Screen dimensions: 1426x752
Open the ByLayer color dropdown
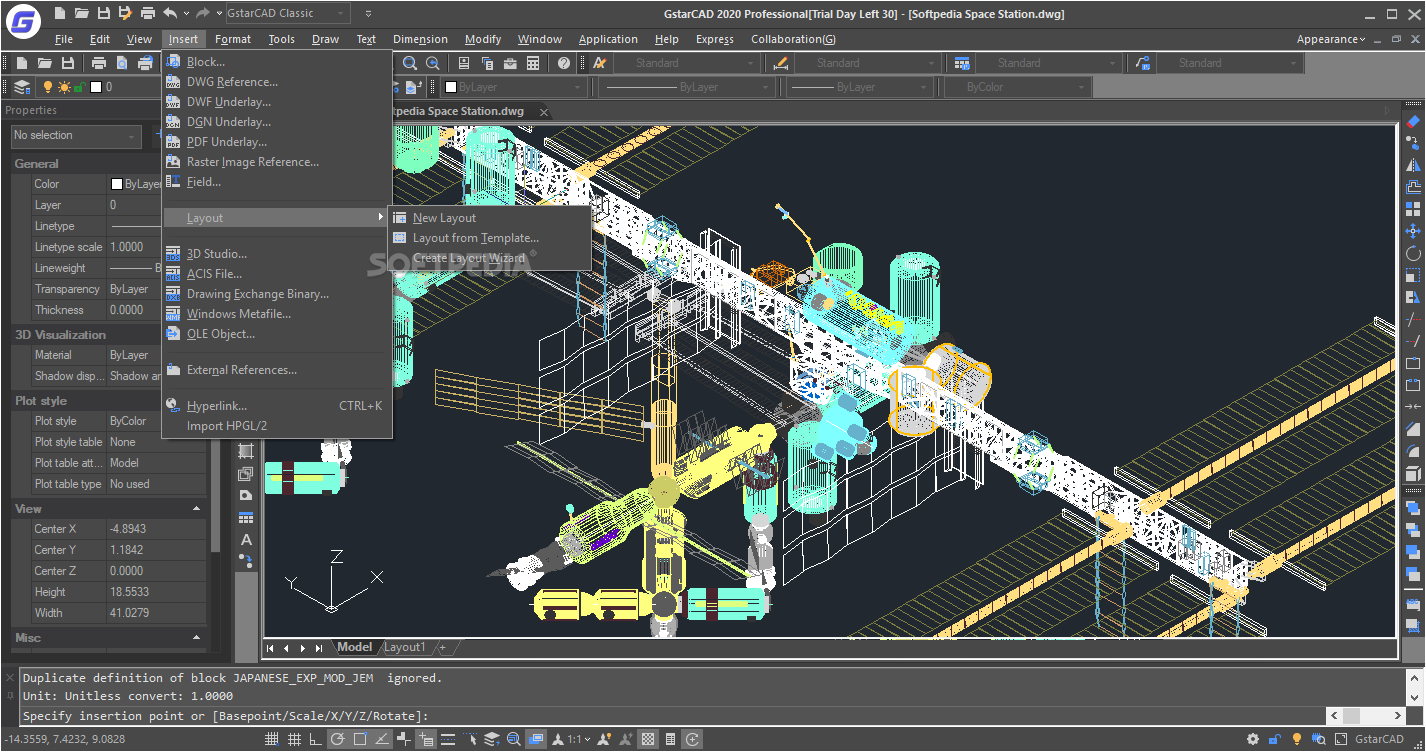point(516,87)
